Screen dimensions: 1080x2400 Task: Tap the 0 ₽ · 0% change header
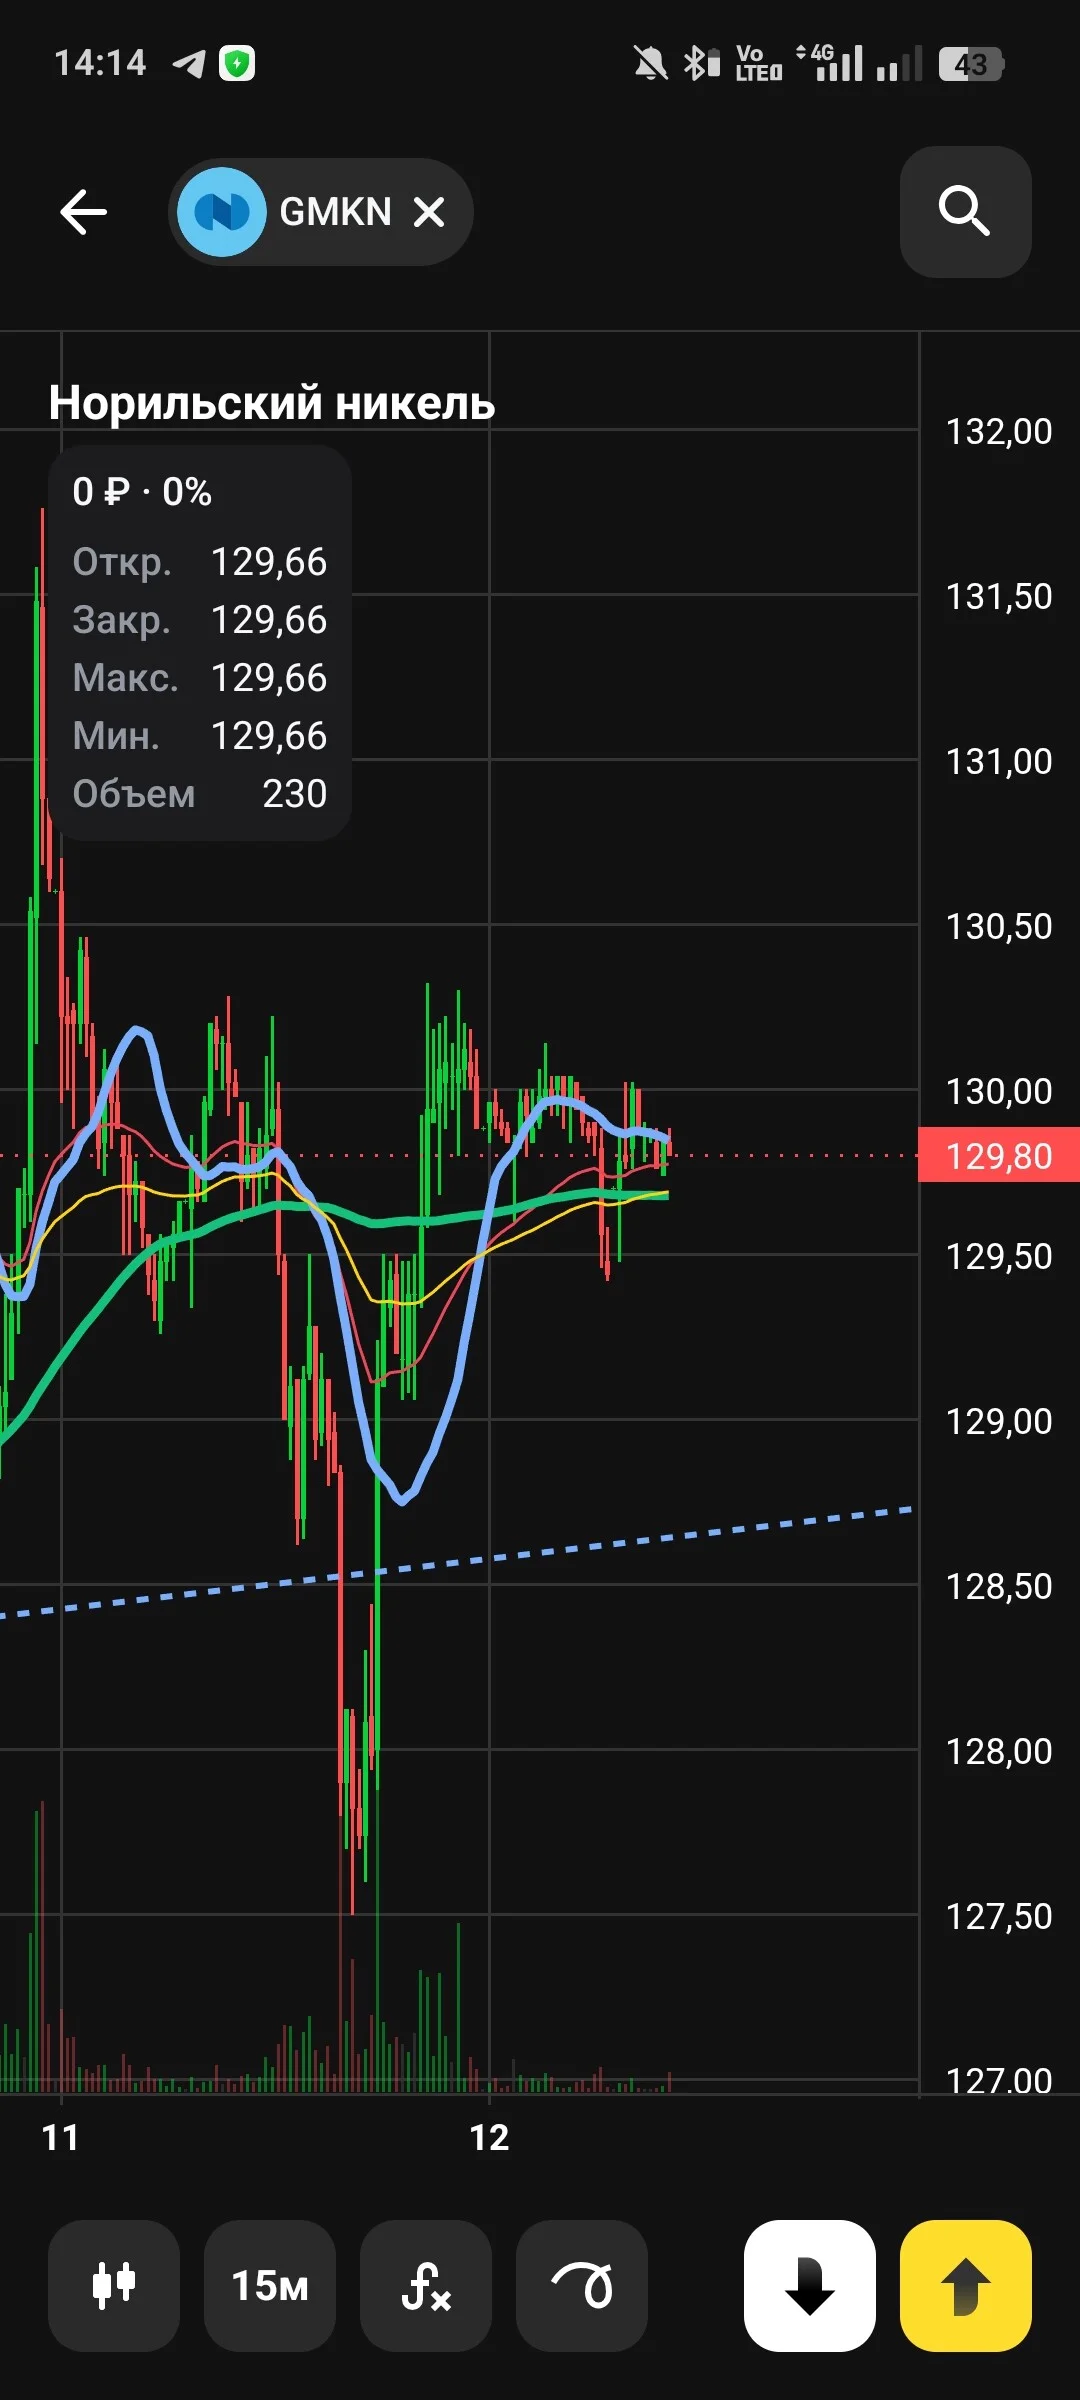(142, 491)
